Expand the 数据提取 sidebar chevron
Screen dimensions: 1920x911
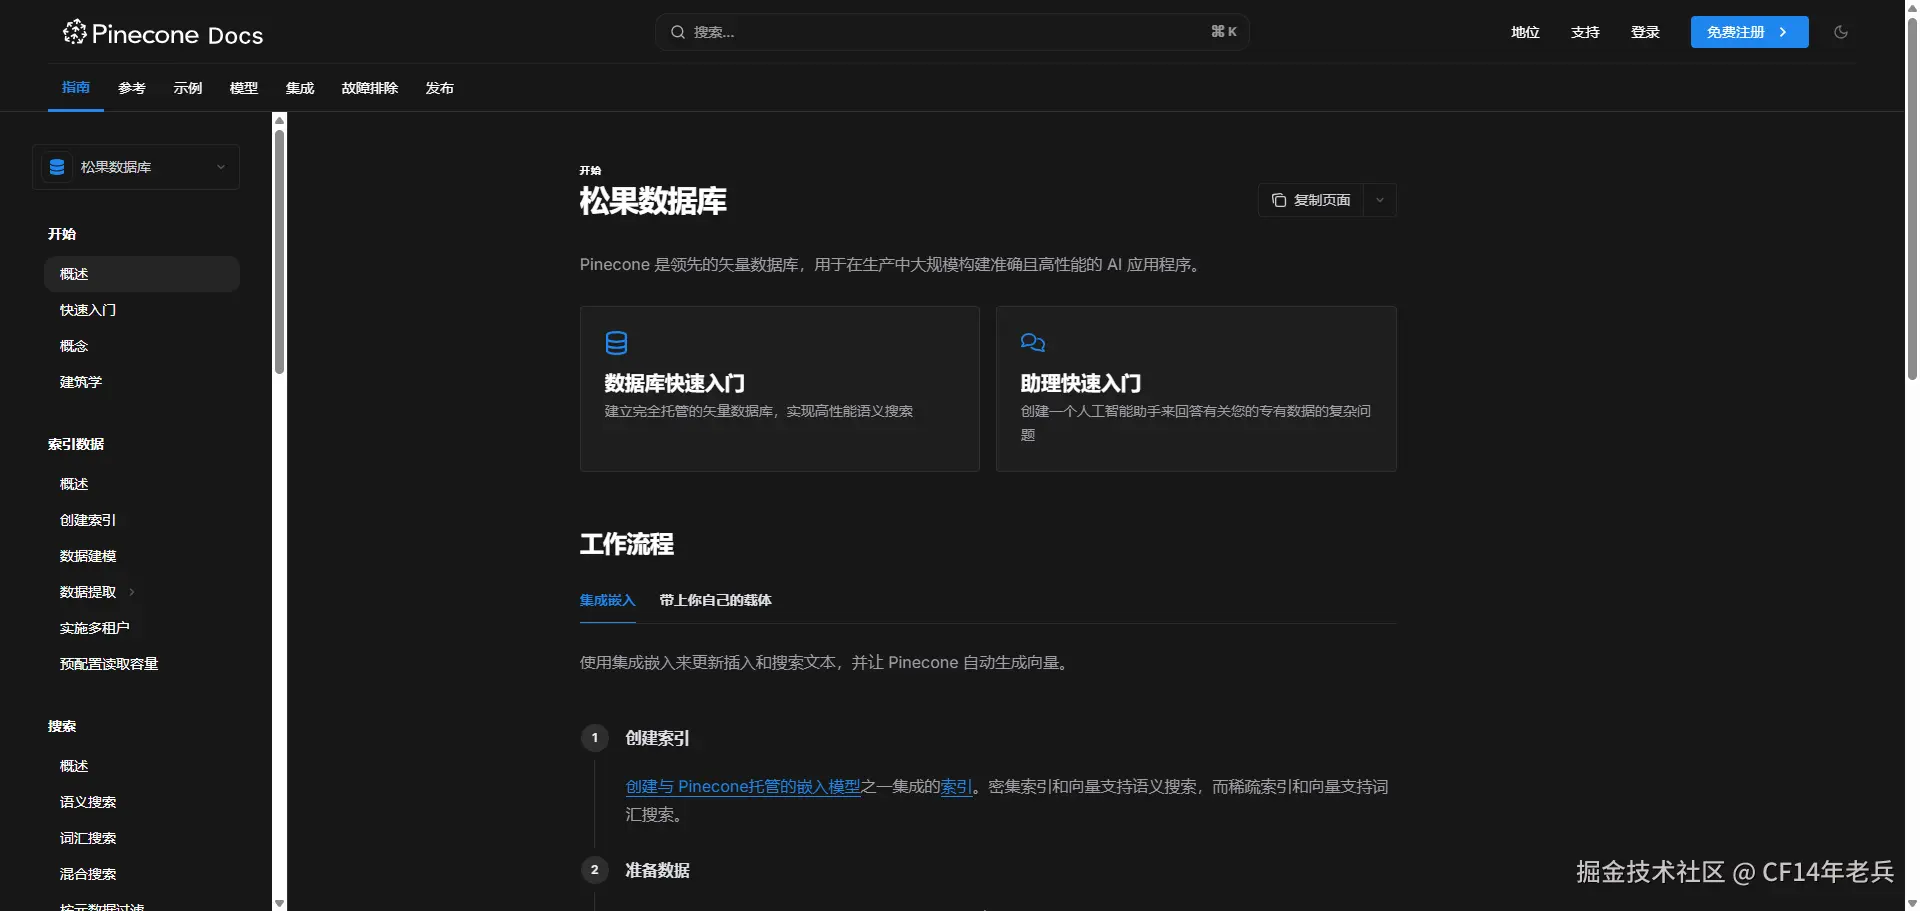(x=132, y=592)
